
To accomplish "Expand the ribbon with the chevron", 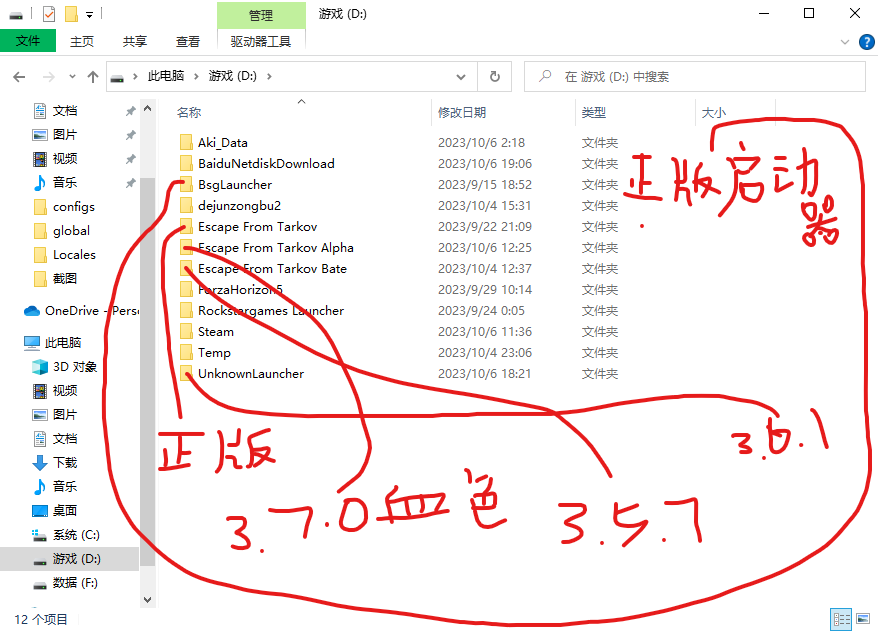I will coord(845,42).
